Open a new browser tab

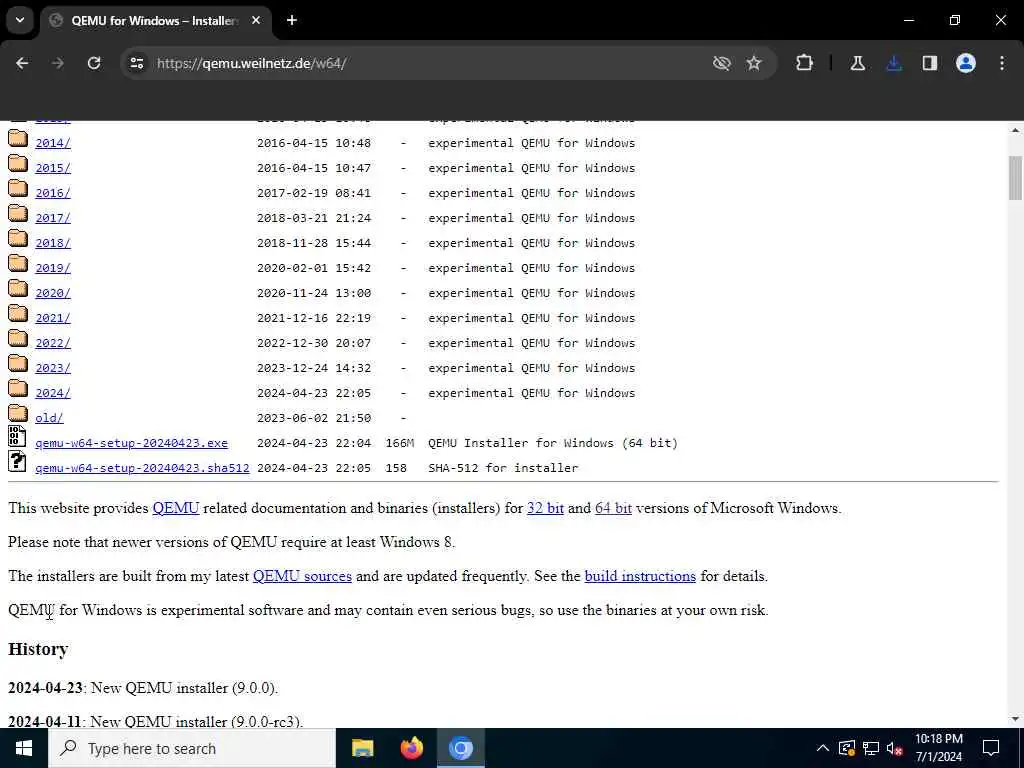[x=292, y=21]
